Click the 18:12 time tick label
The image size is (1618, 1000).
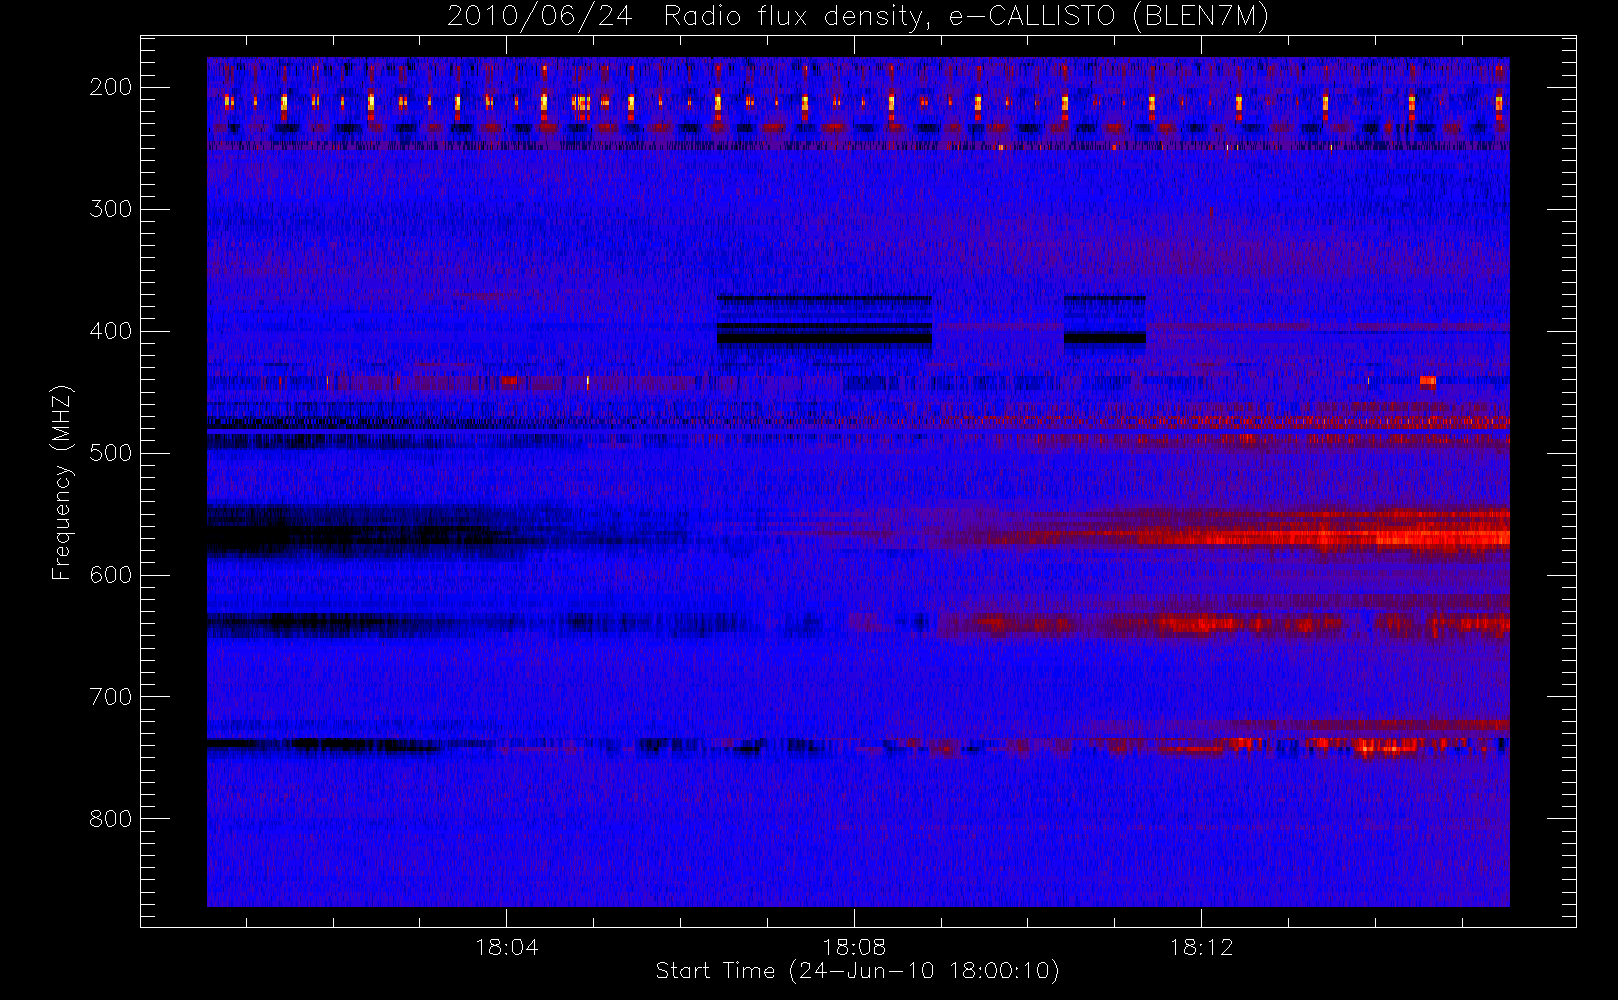[1201, 947]
